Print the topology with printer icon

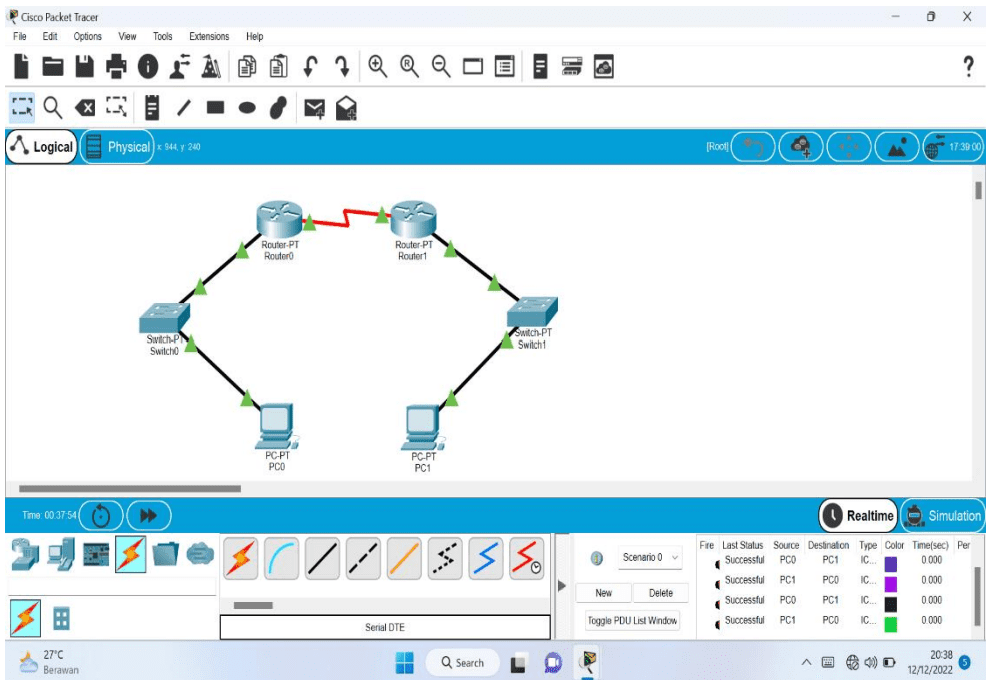116,66
